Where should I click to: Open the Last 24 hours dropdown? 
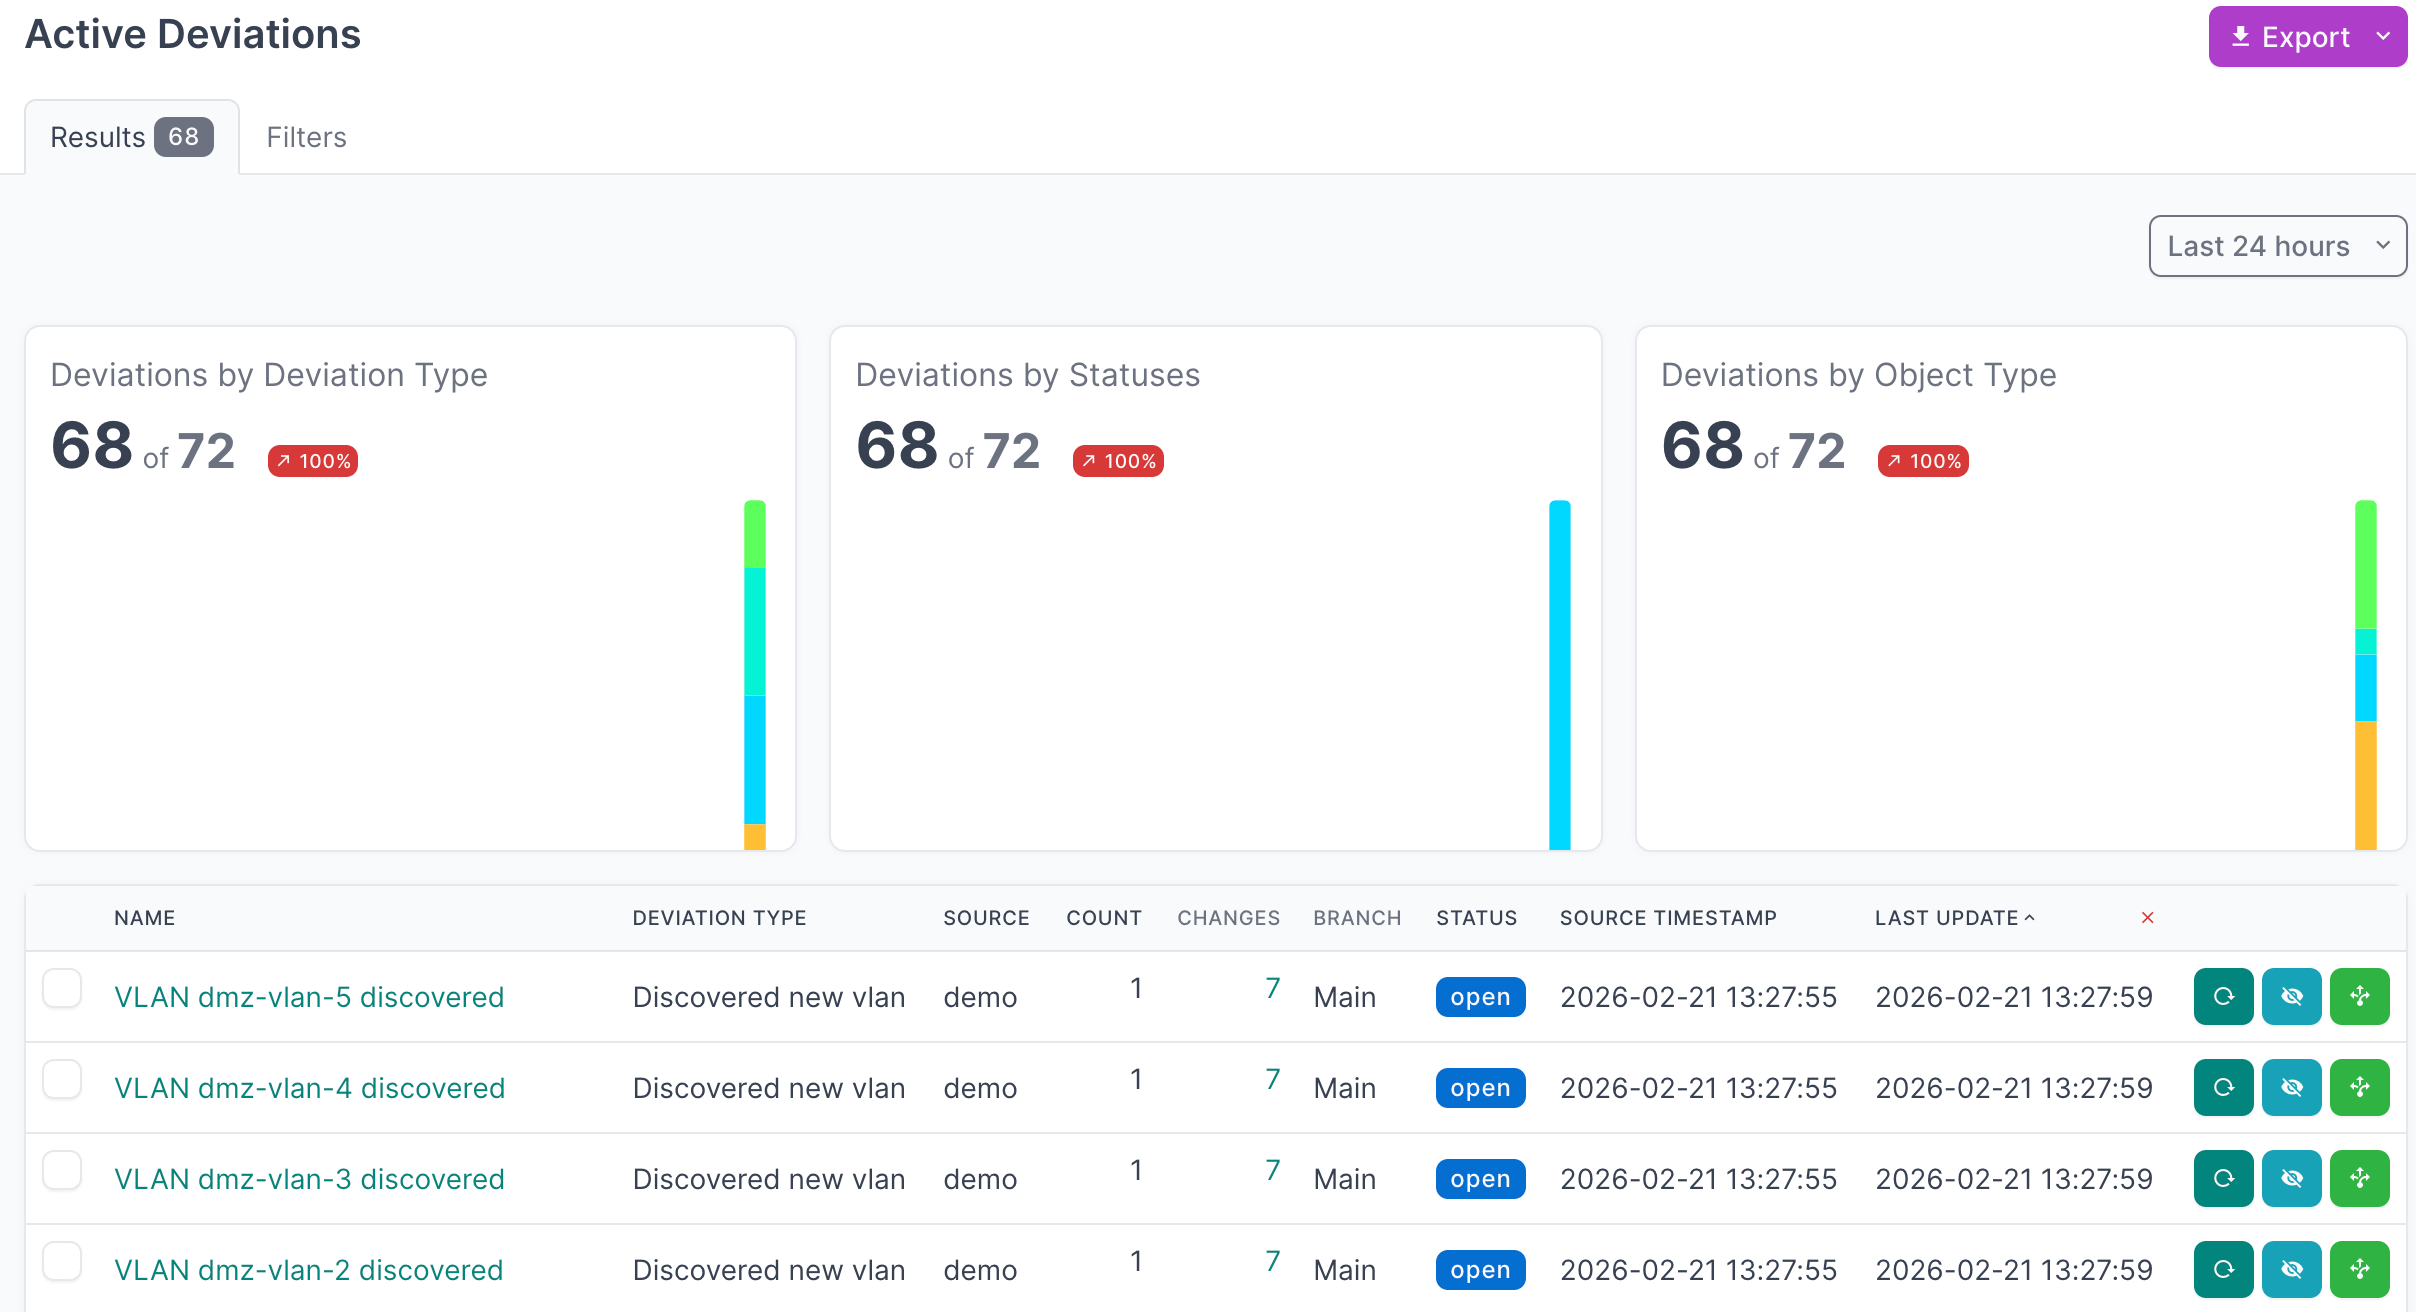(x=2277, y=246)
